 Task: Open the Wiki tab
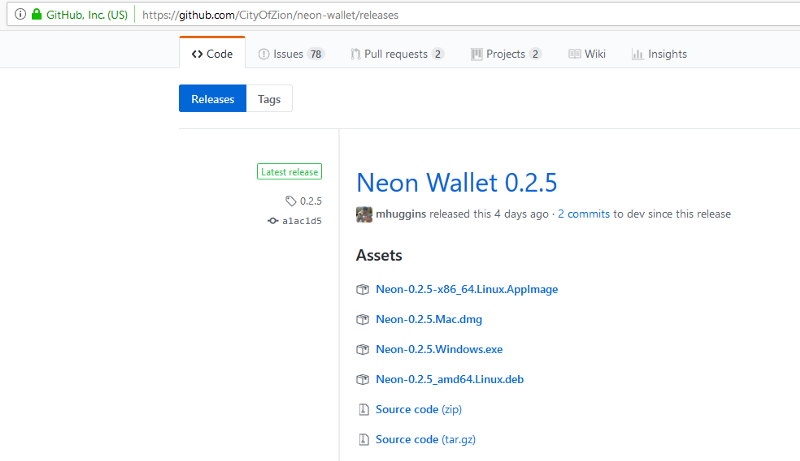[x=587, y=54]
